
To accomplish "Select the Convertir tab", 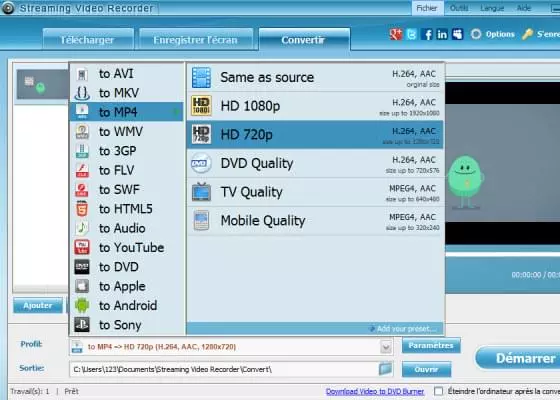I will pyautogui.click(x=304, y=39).
